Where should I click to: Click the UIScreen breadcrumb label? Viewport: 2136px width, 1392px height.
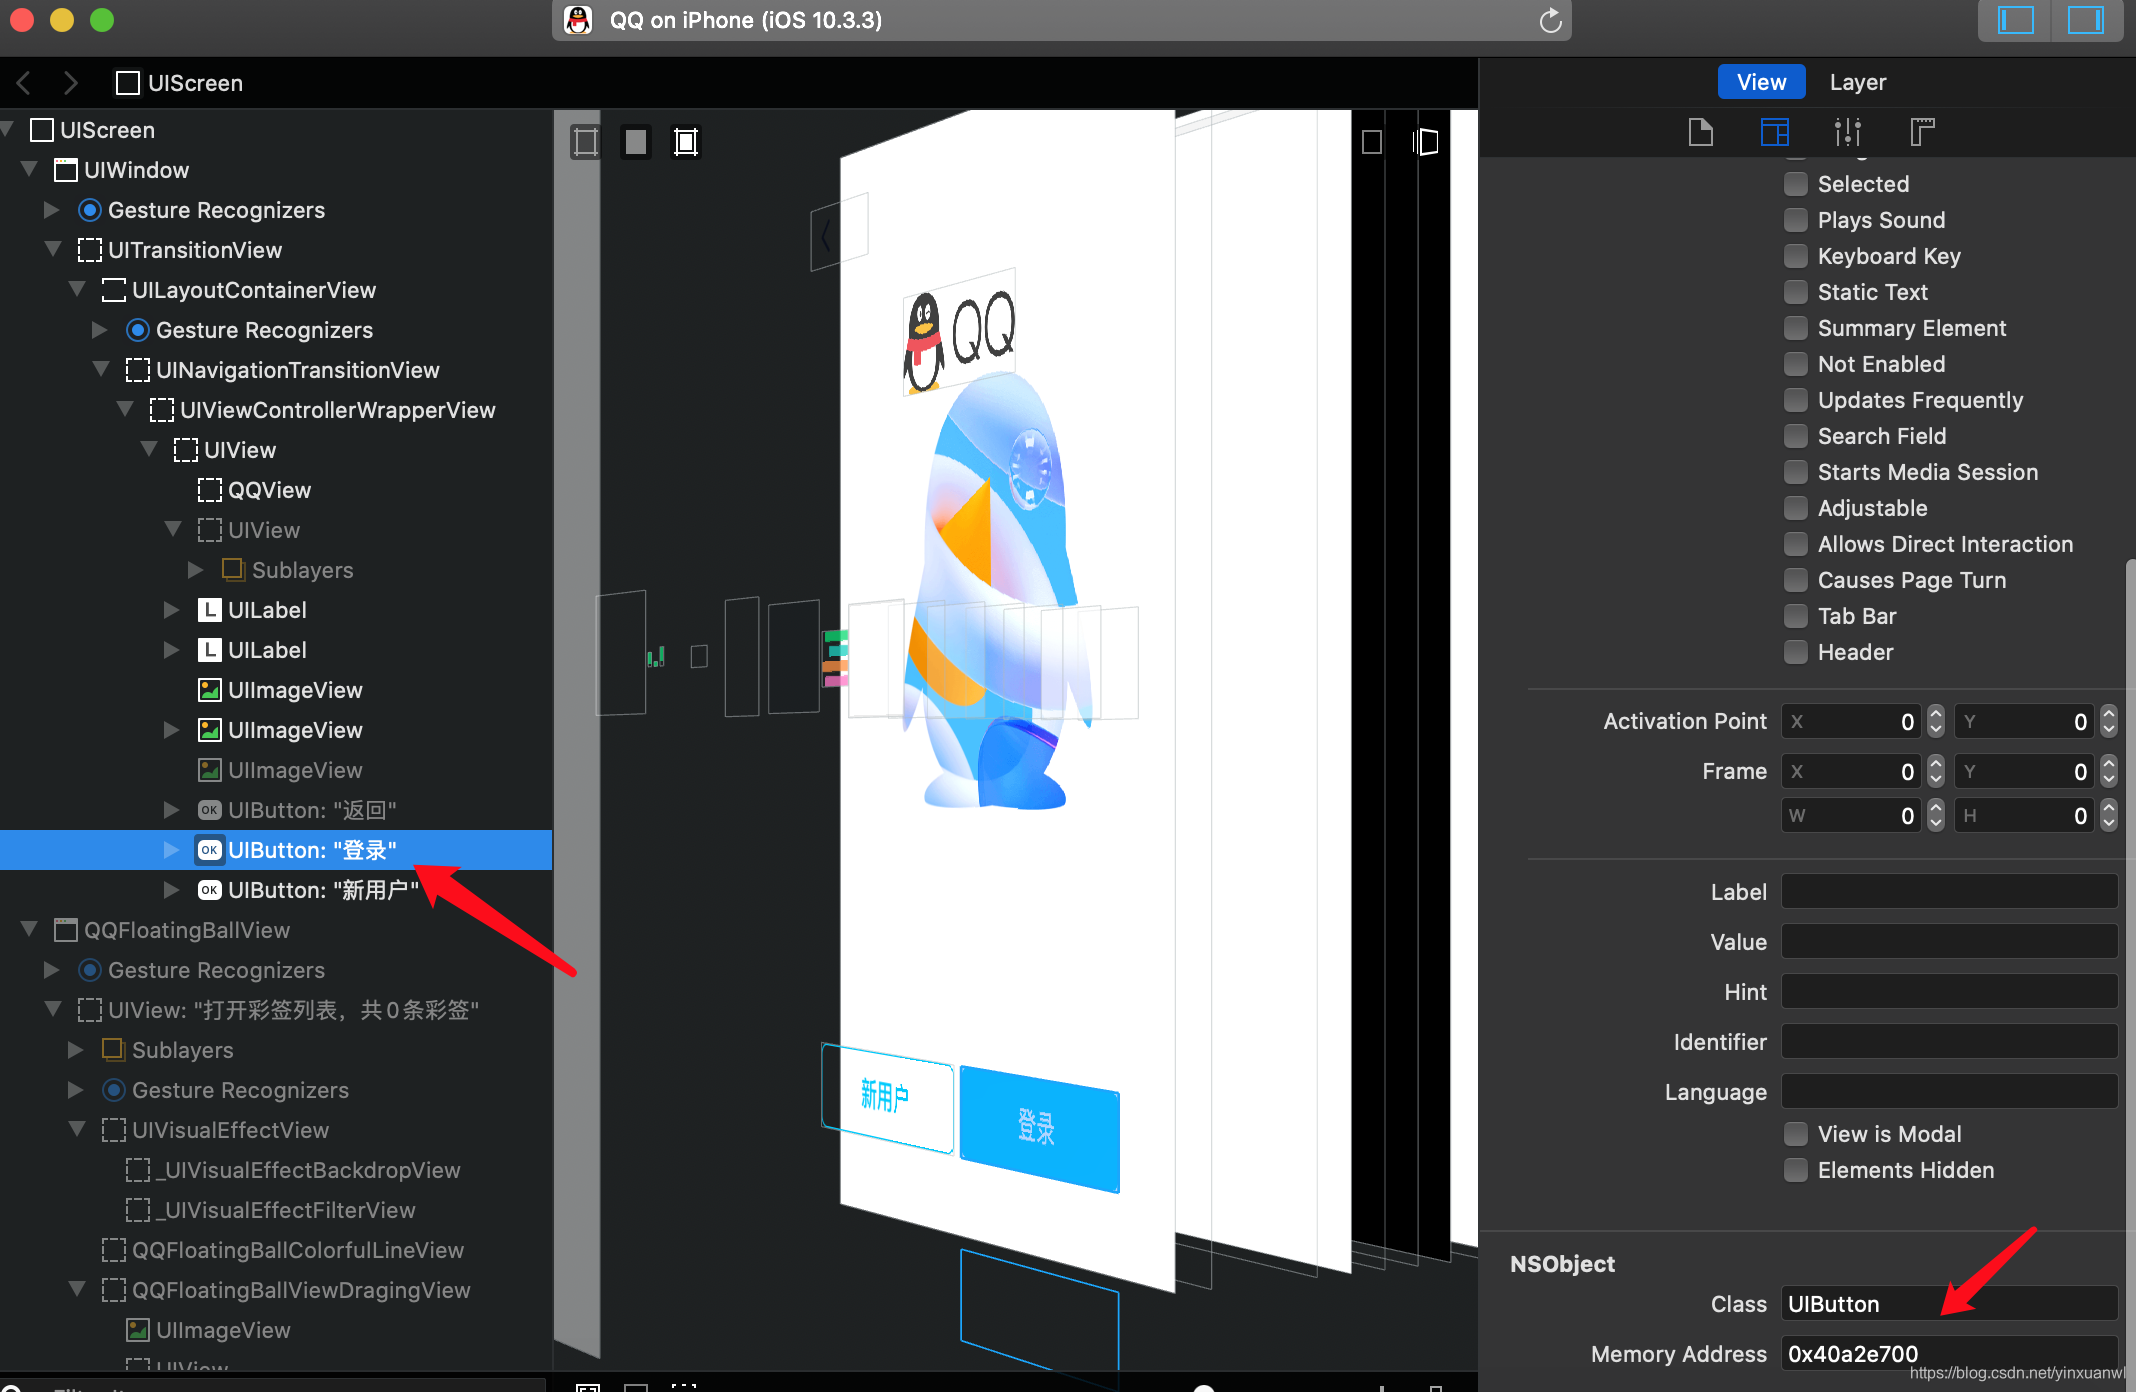(x=195, y=83)
